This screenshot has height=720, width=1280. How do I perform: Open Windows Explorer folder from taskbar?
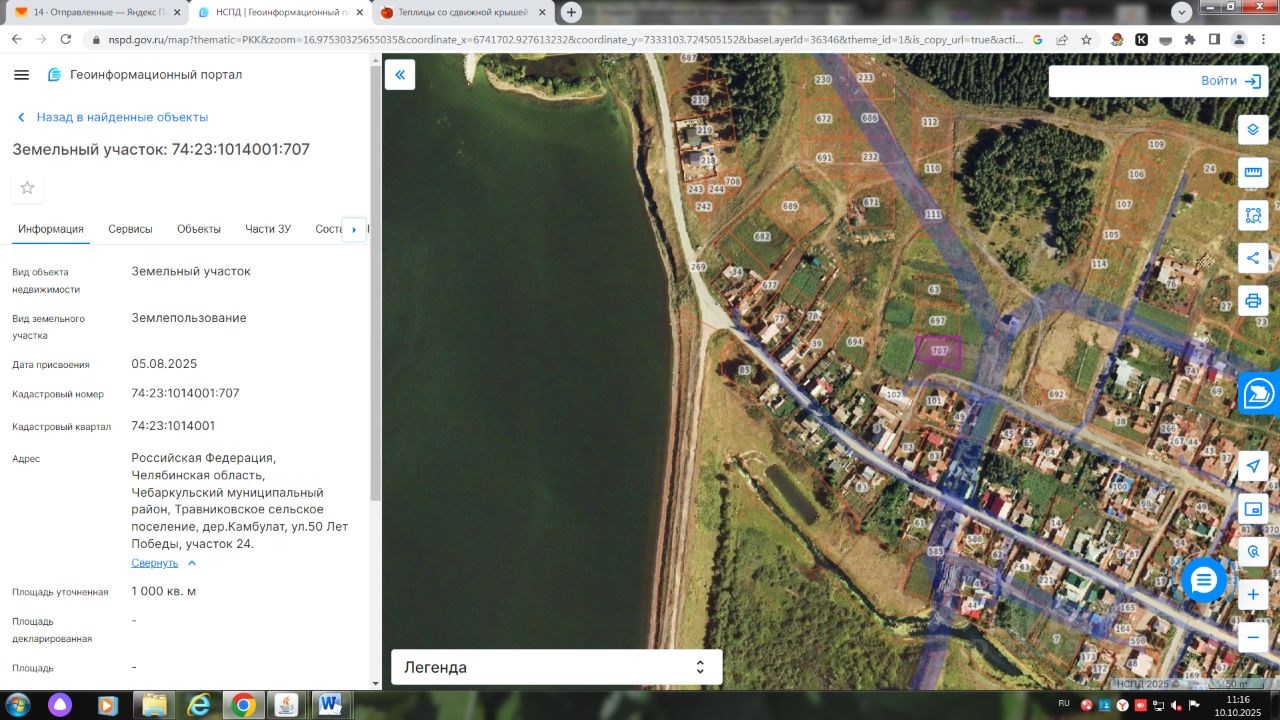pyautogui.click(x=154, y=705)
